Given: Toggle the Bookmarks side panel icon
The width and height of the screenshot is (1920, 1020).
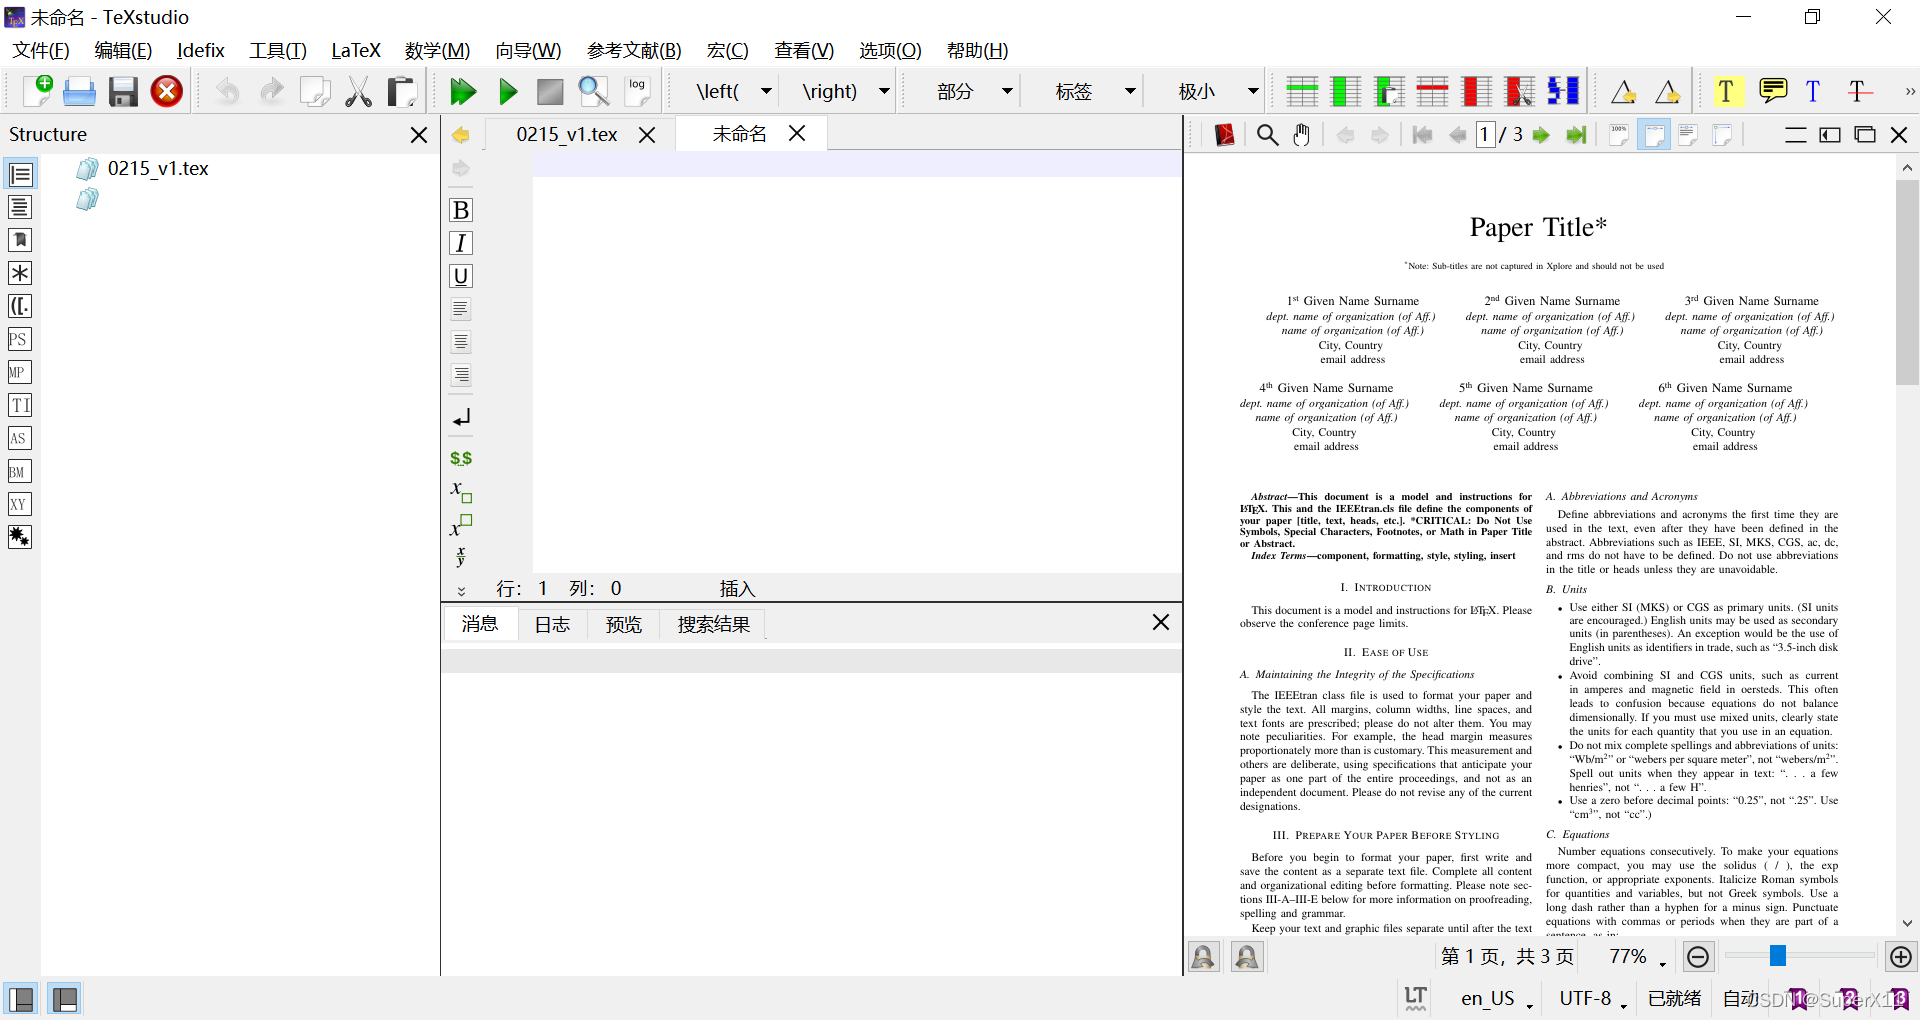Looking at the screenshot, I should point(20,240).
